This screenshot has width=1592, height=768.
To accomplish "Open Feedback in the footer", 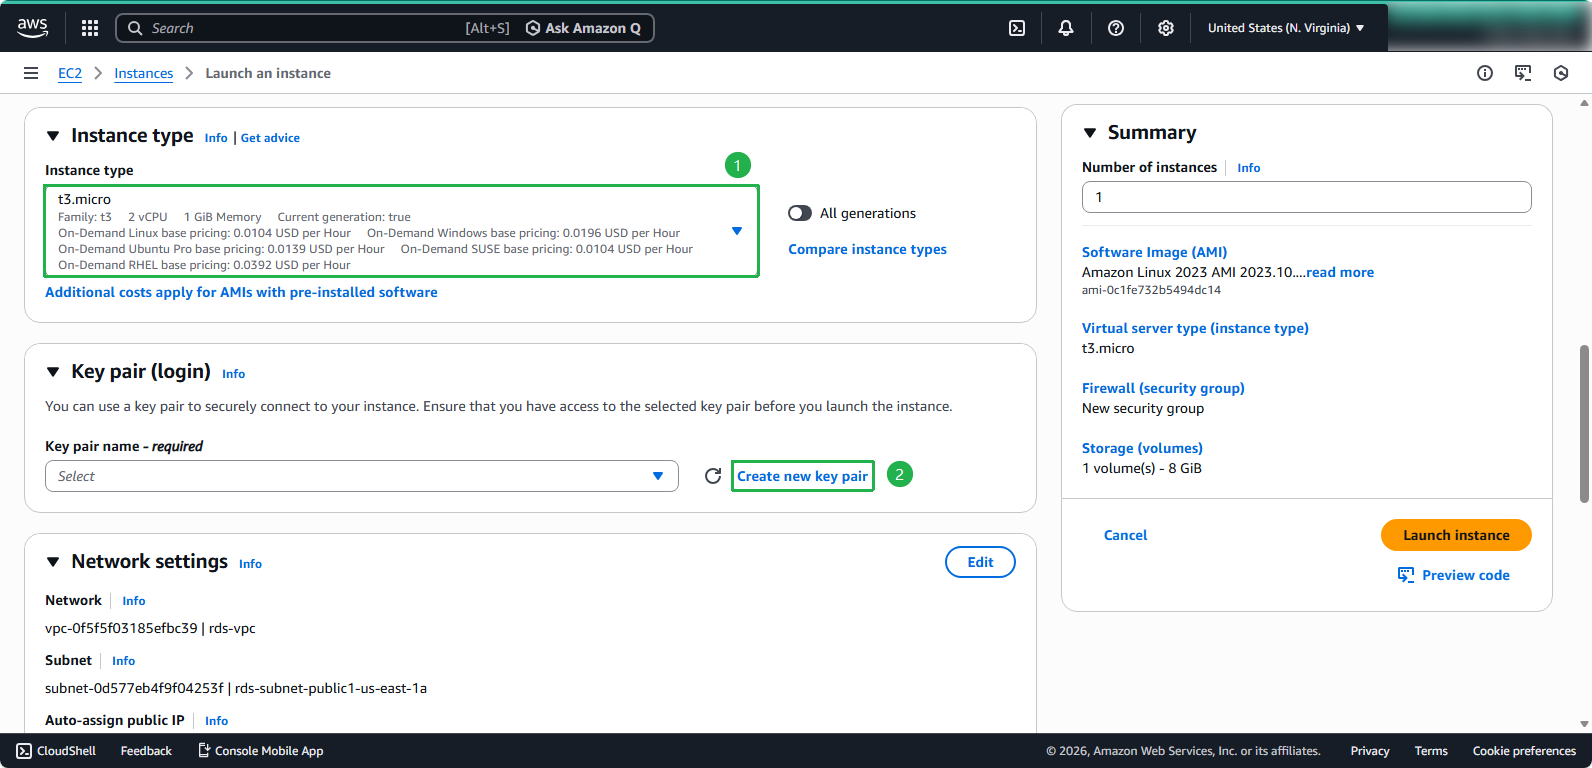I will 146,751.
